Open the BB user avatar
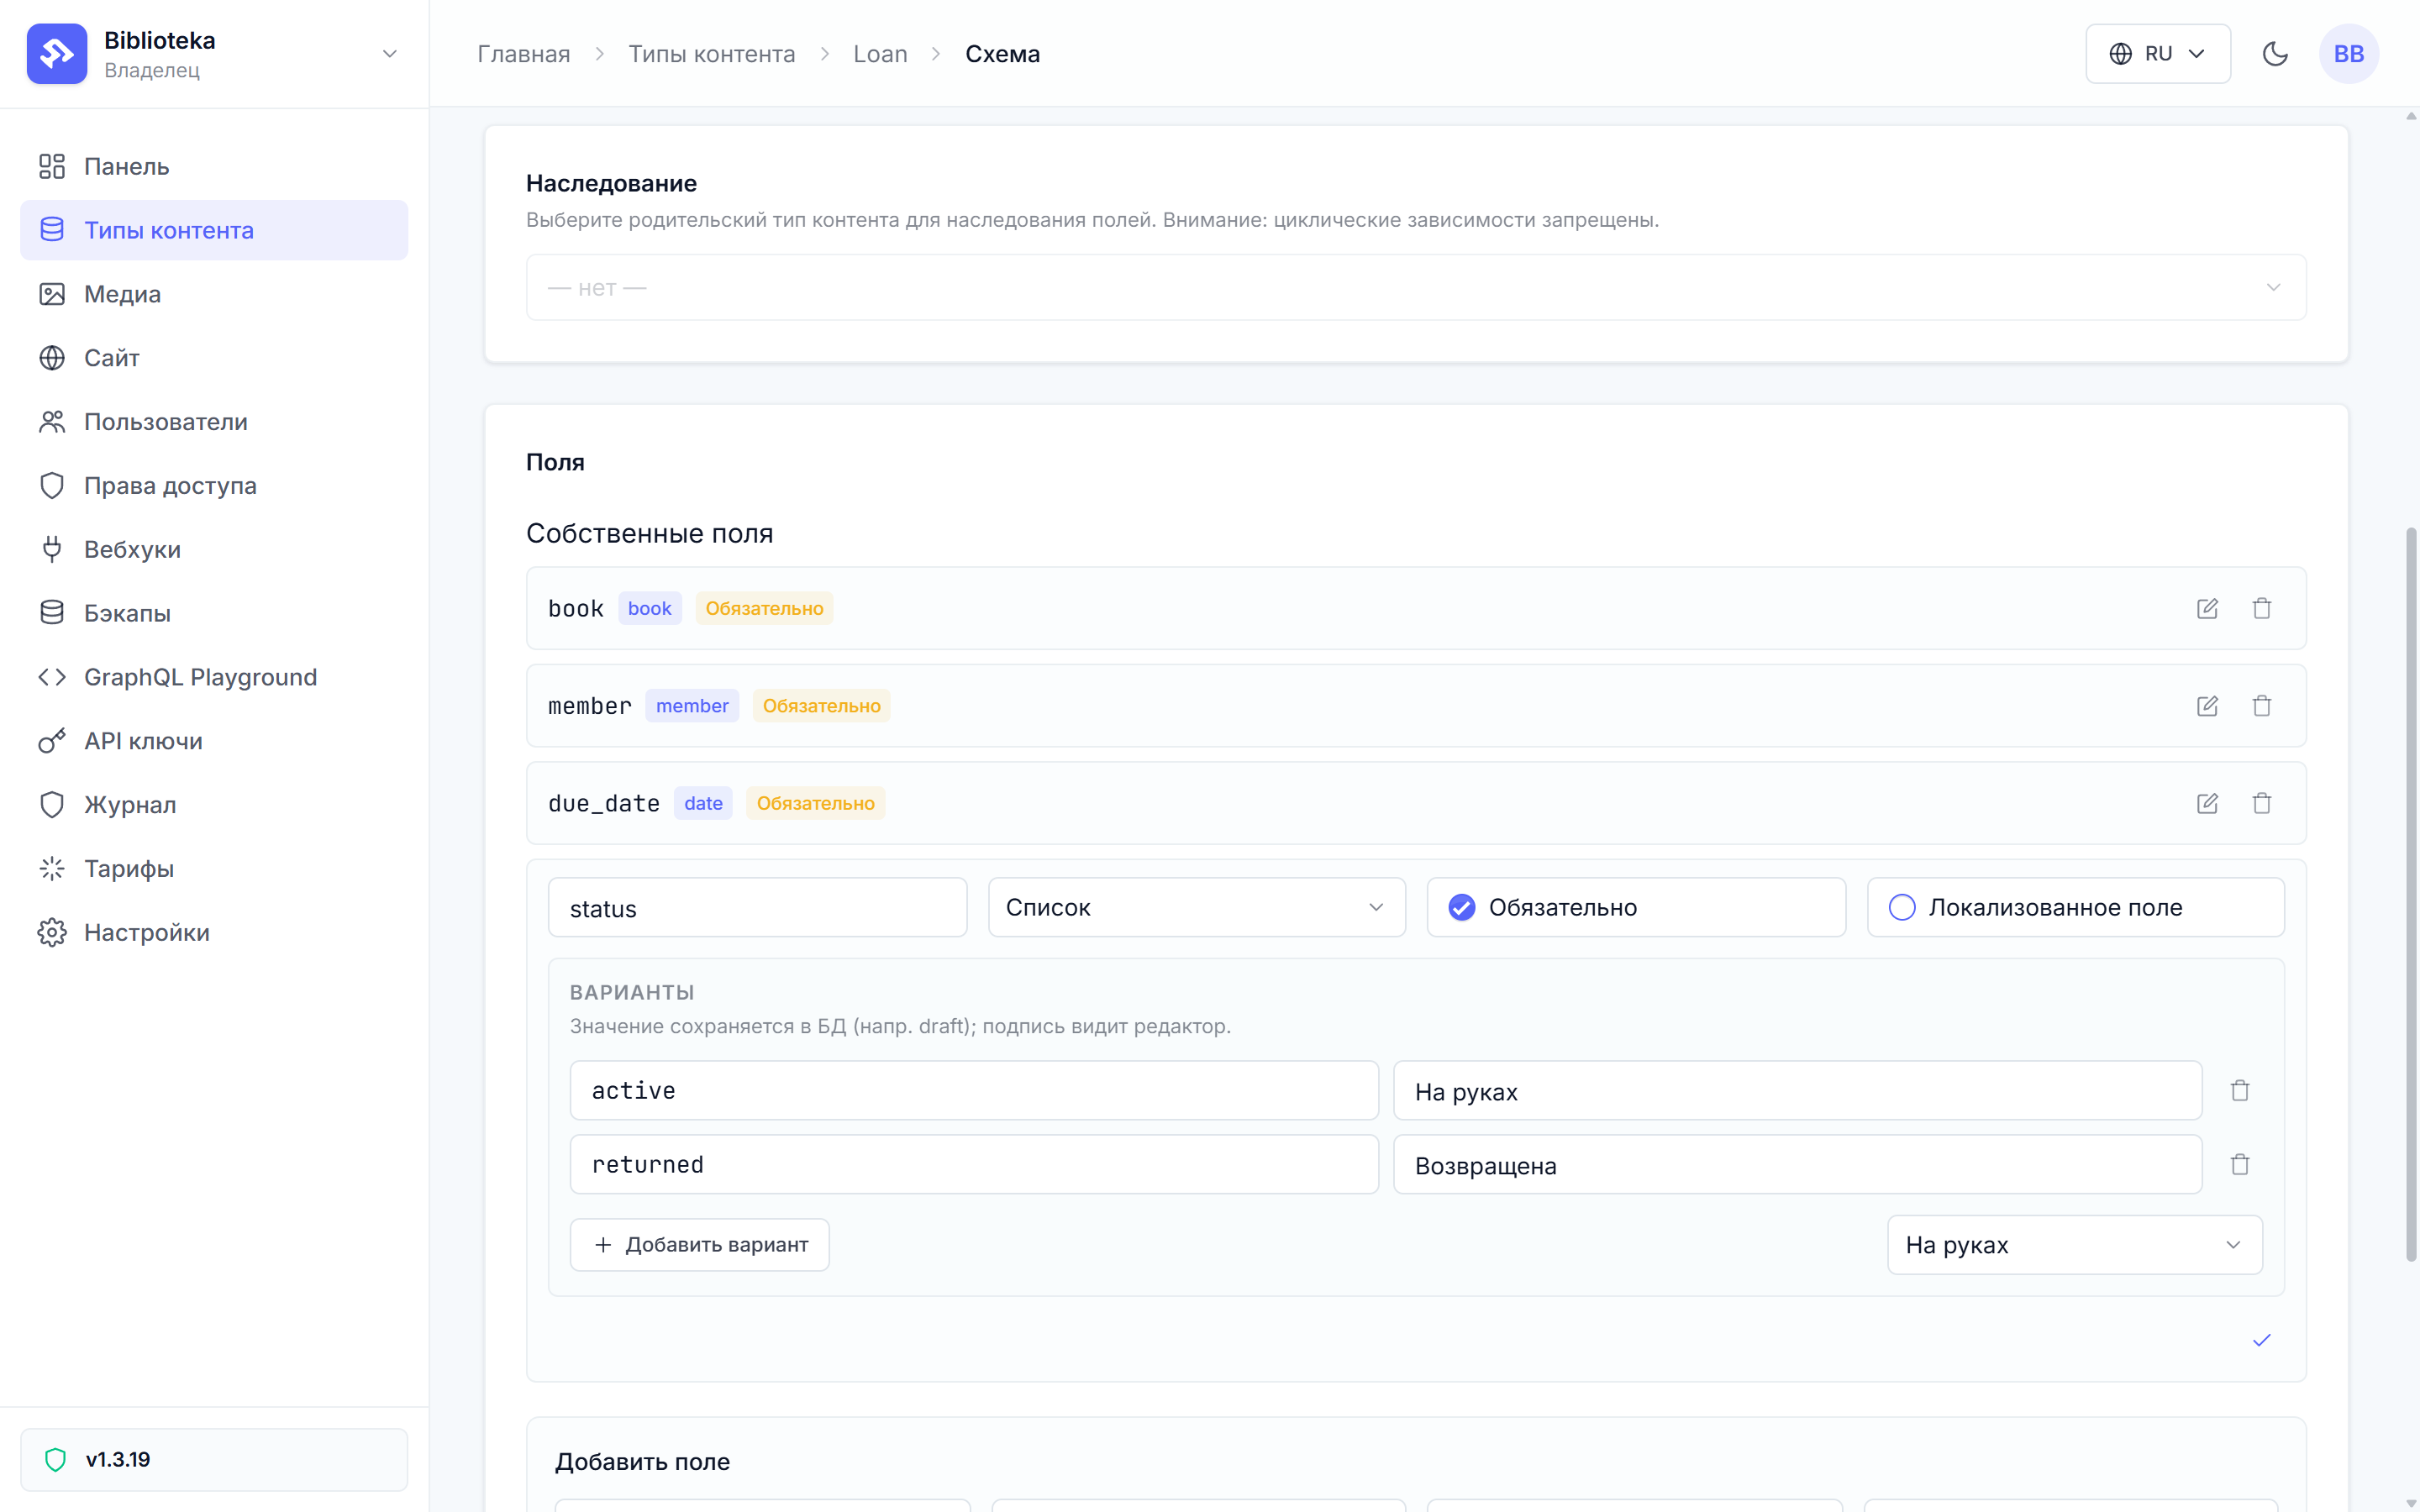The width and height of the screenshot is (2420, 1512). [x=2348, y=54]
